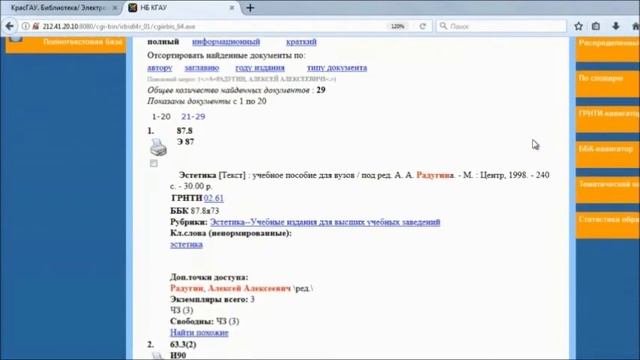Image resolution: width=640 pixels, height=360 pixels.
Task: Click the bookmark star icon
Action: 578,26
